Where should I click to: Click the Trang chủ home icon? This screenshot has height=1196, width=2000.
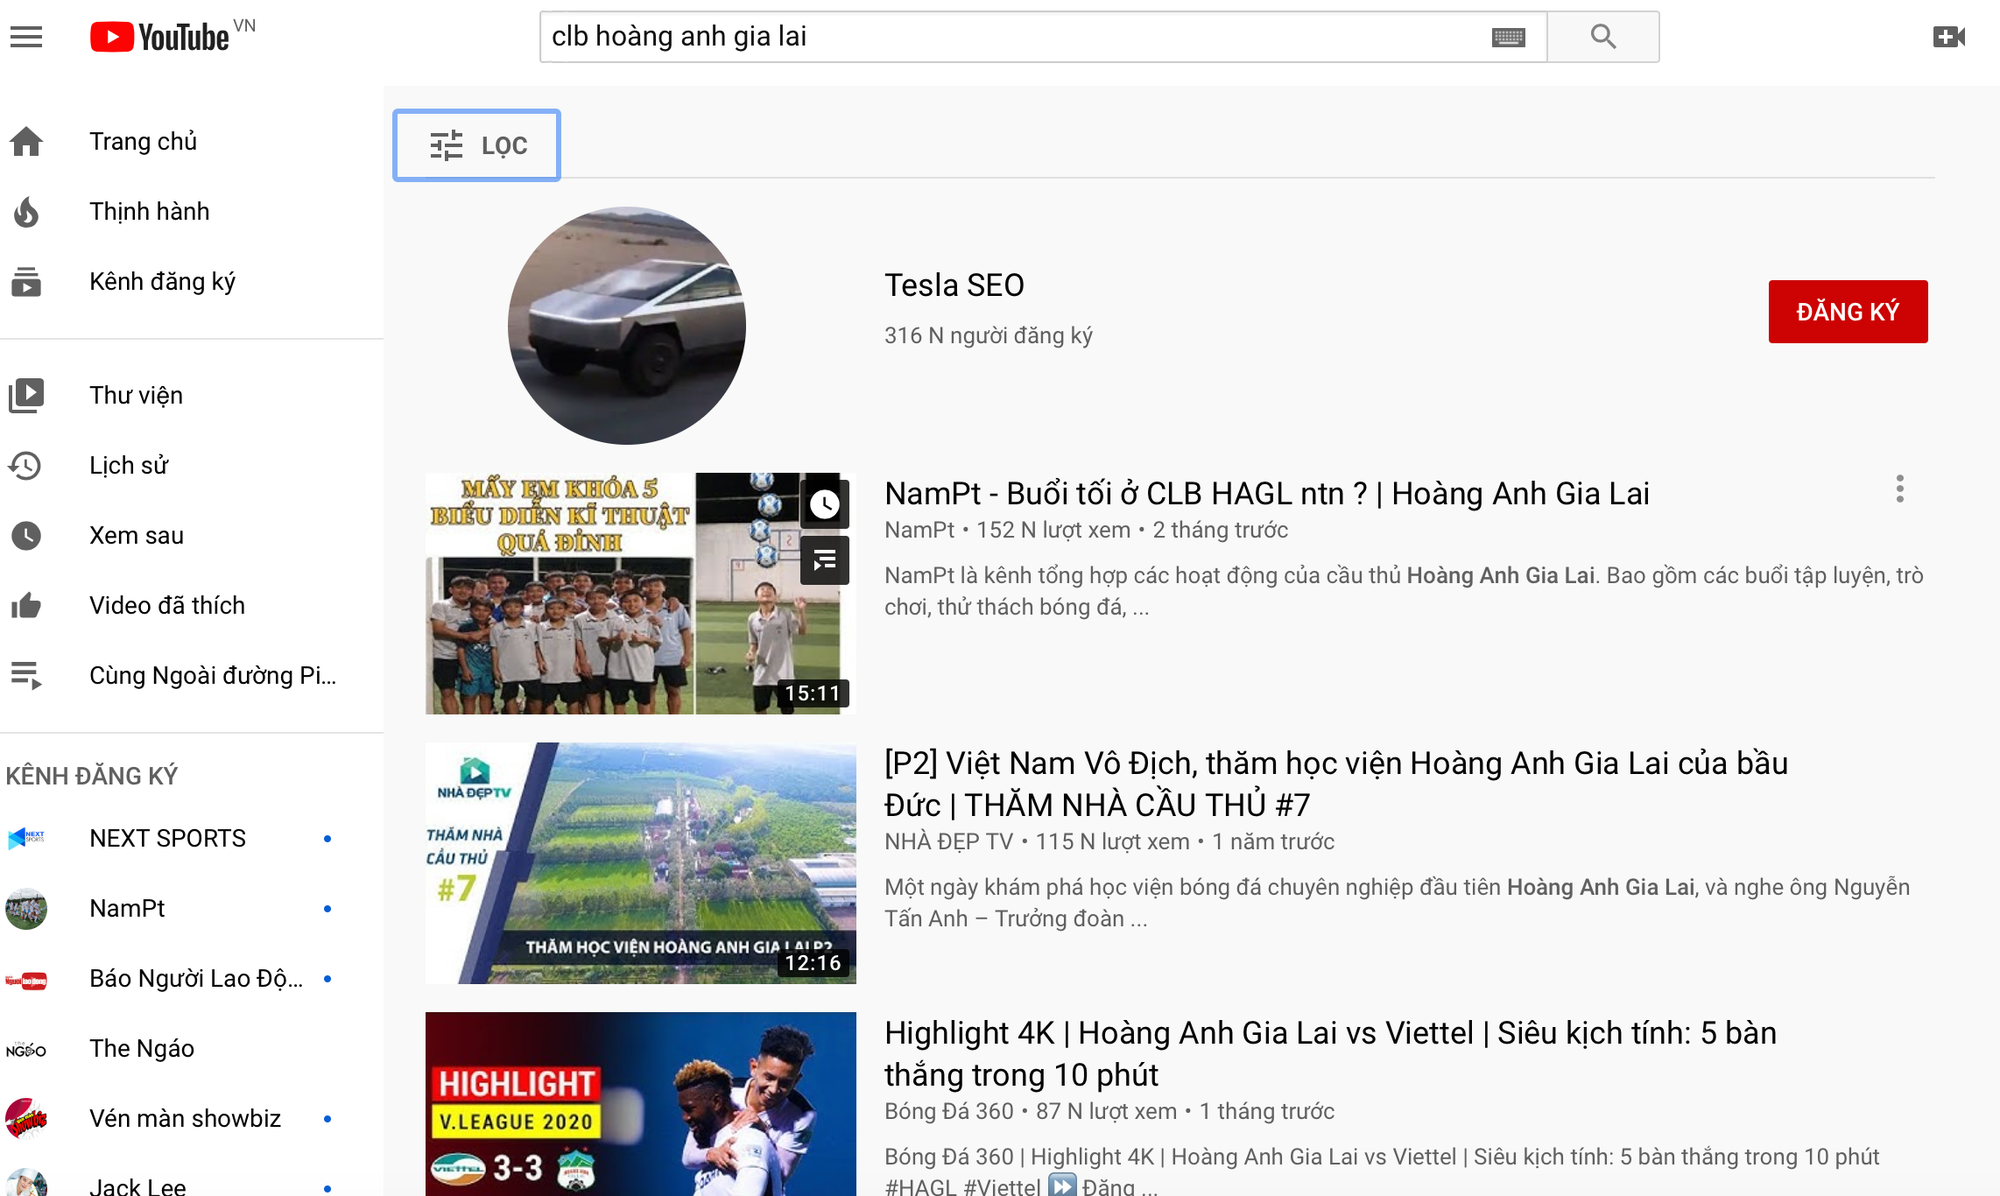click(x=26, y=142)
